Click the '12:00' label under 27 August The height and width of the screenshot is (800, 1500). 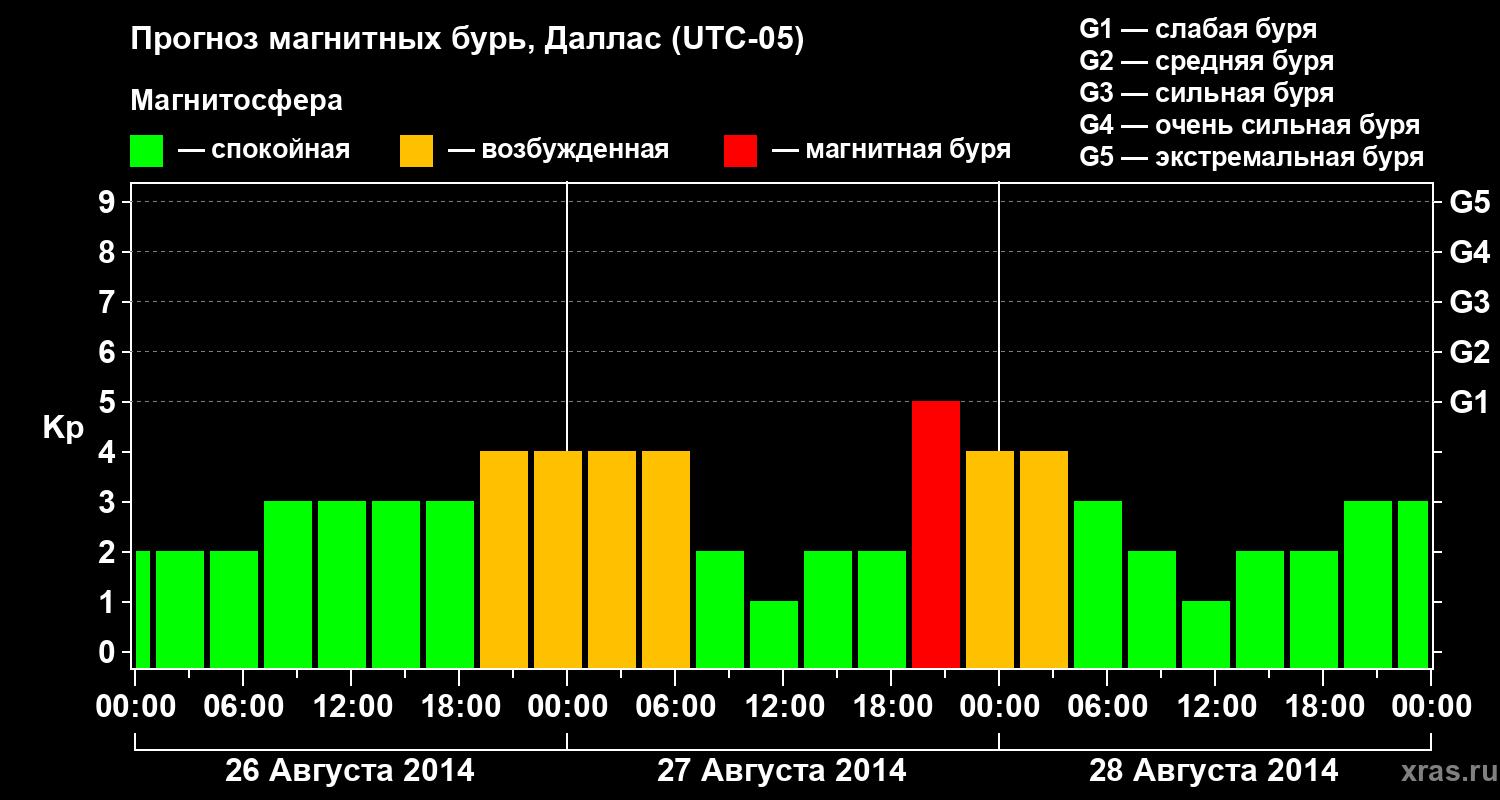[x=783, y=707]
